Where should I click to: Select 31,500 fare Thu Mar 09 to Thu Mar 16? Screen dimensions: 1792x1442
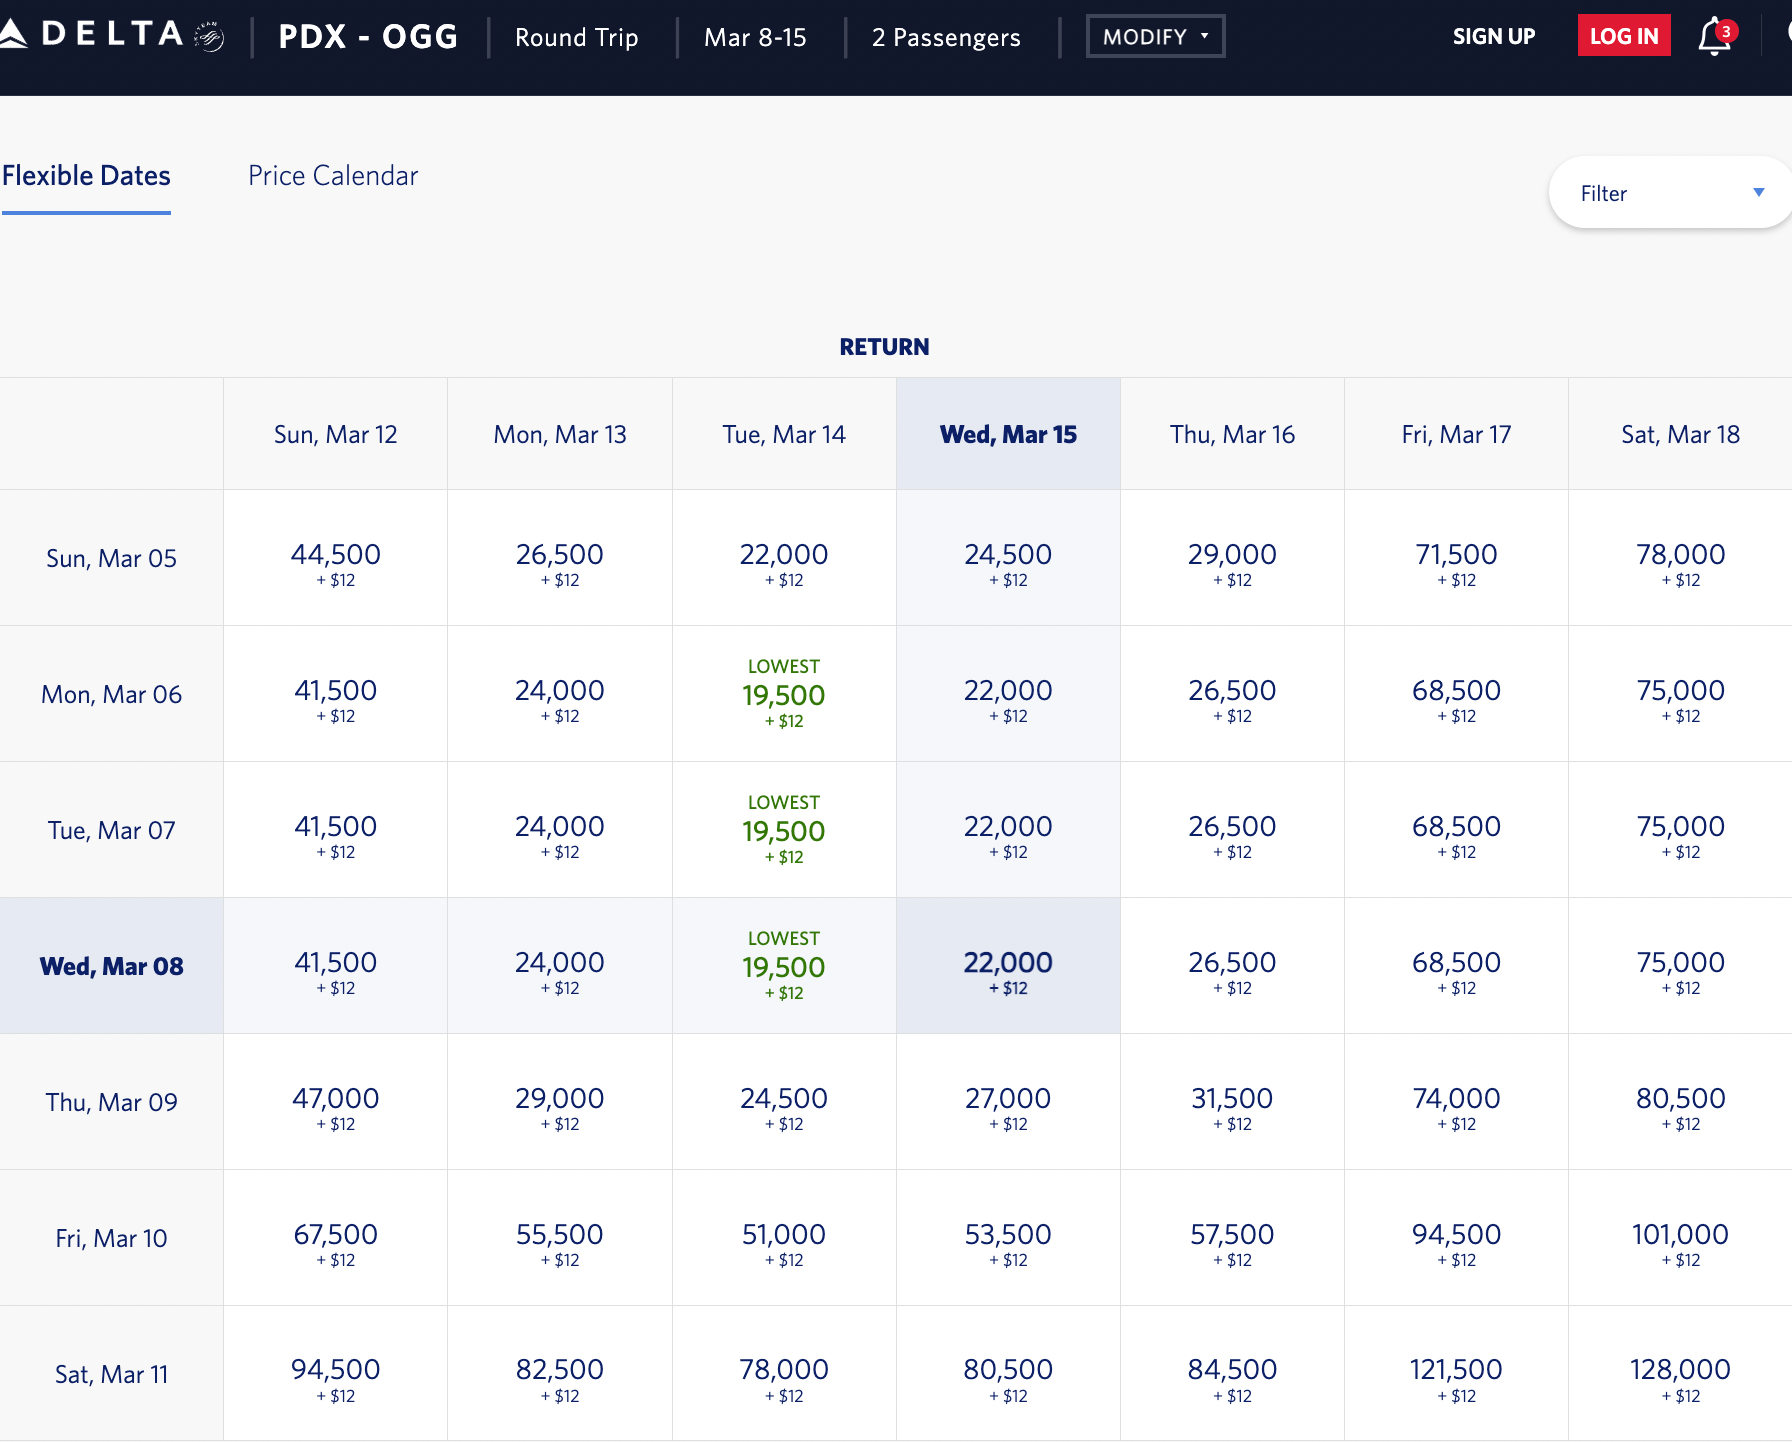[1232, 1102]
